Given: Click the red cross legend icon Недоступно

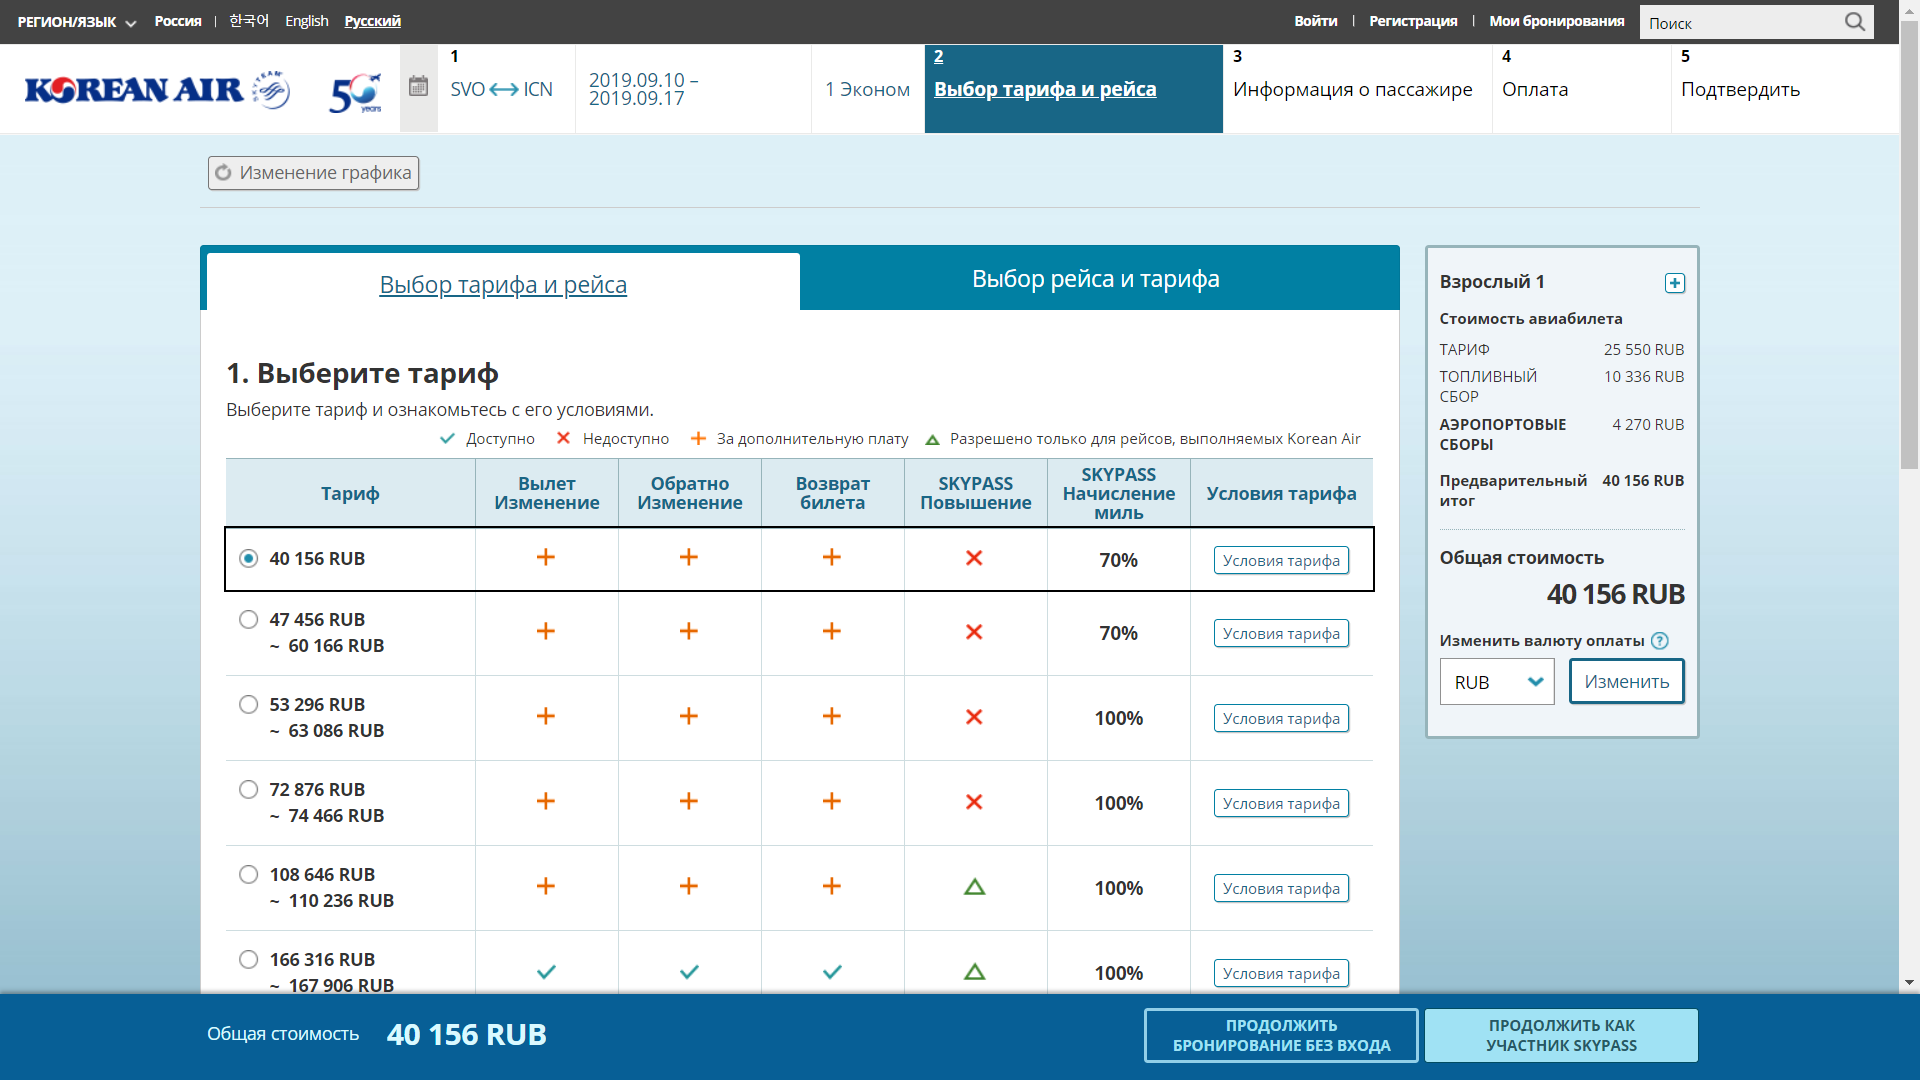Looking at the screenshot, I should point(564,439).
